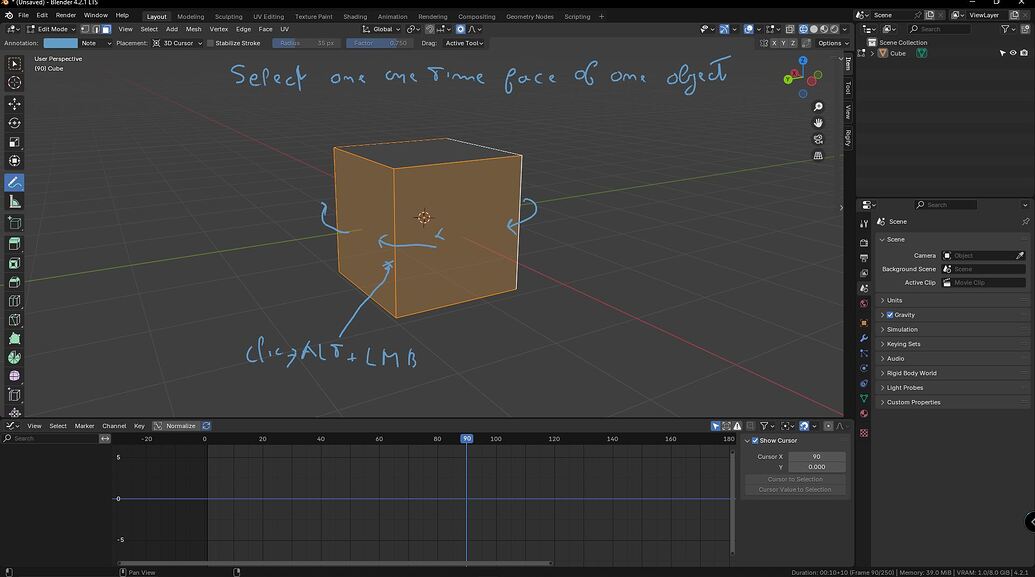
Task: Toggle Cube render camera icon in outliner
Action: (x=1024, y=53)
